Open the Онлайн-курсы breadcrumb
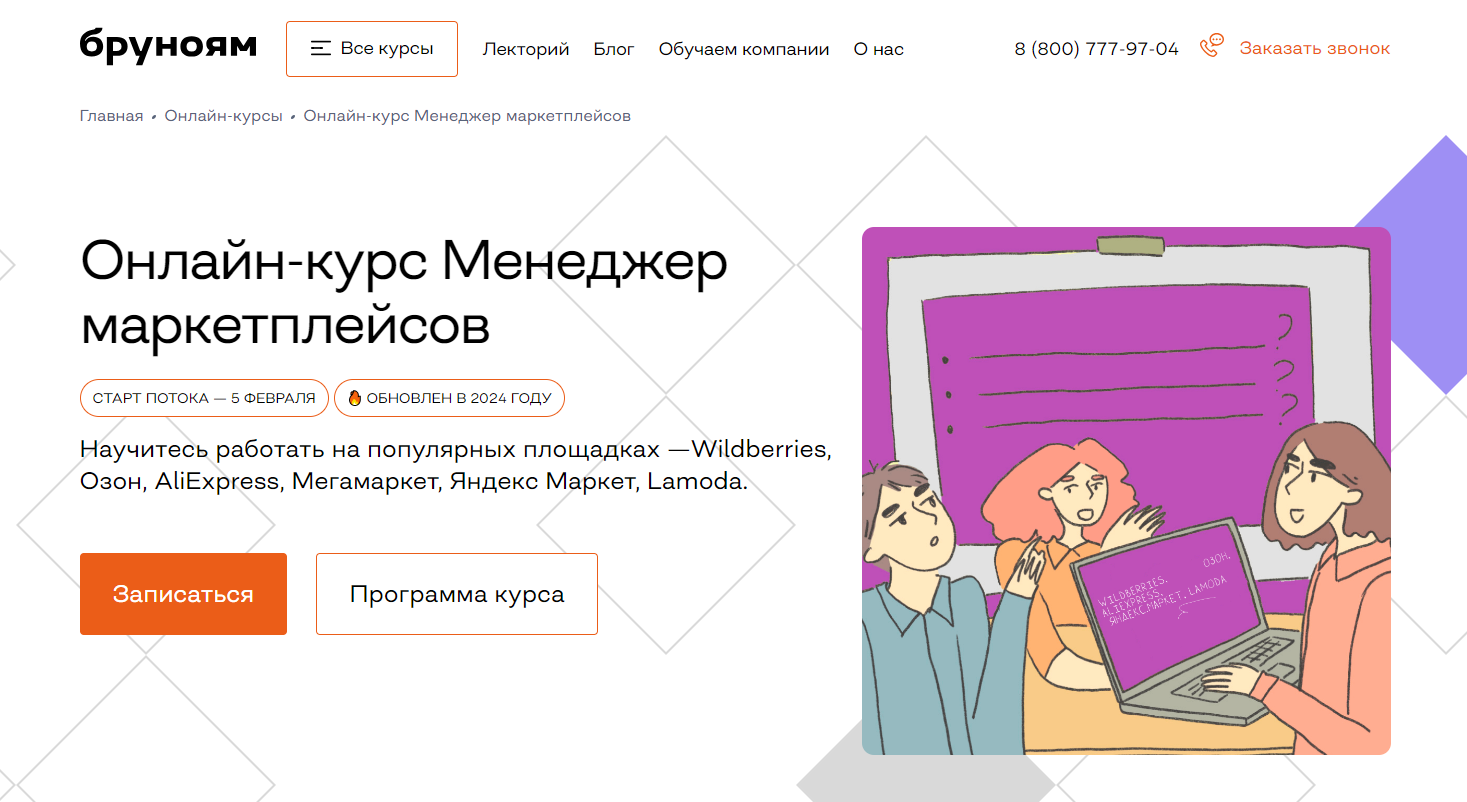 pos(224,116)
